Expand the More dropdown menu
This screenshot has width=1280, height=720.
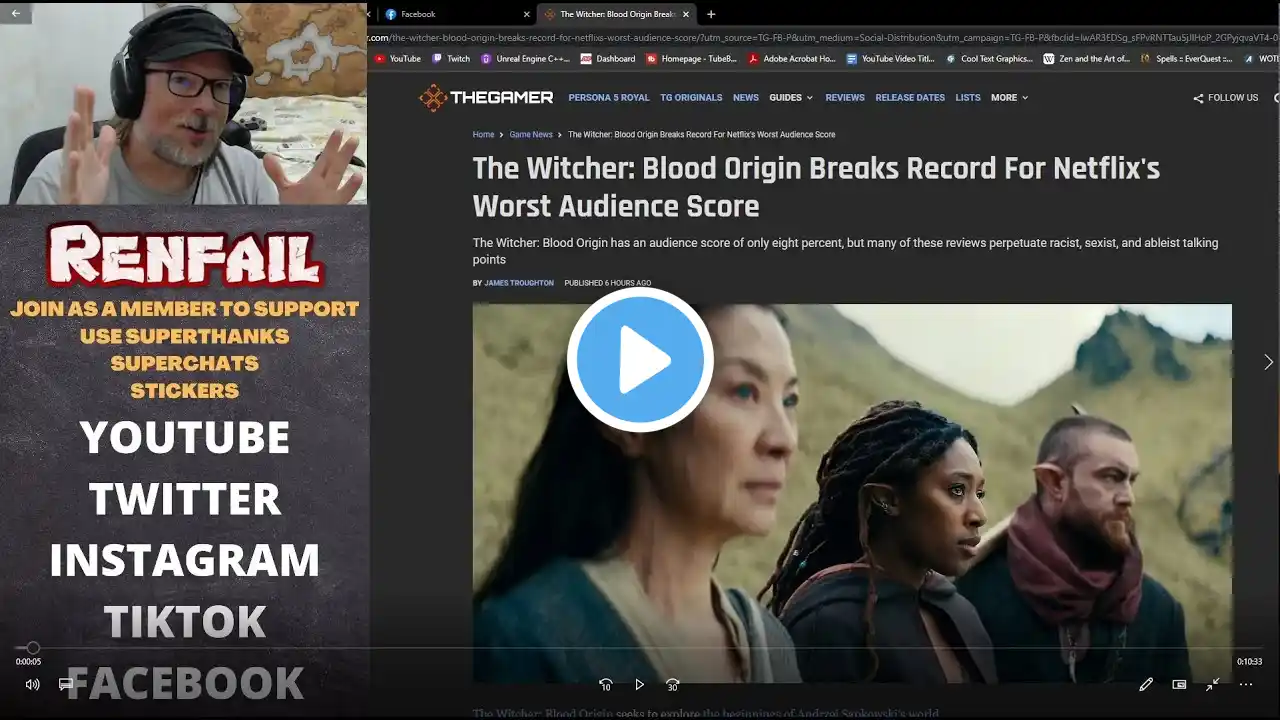1009,98
